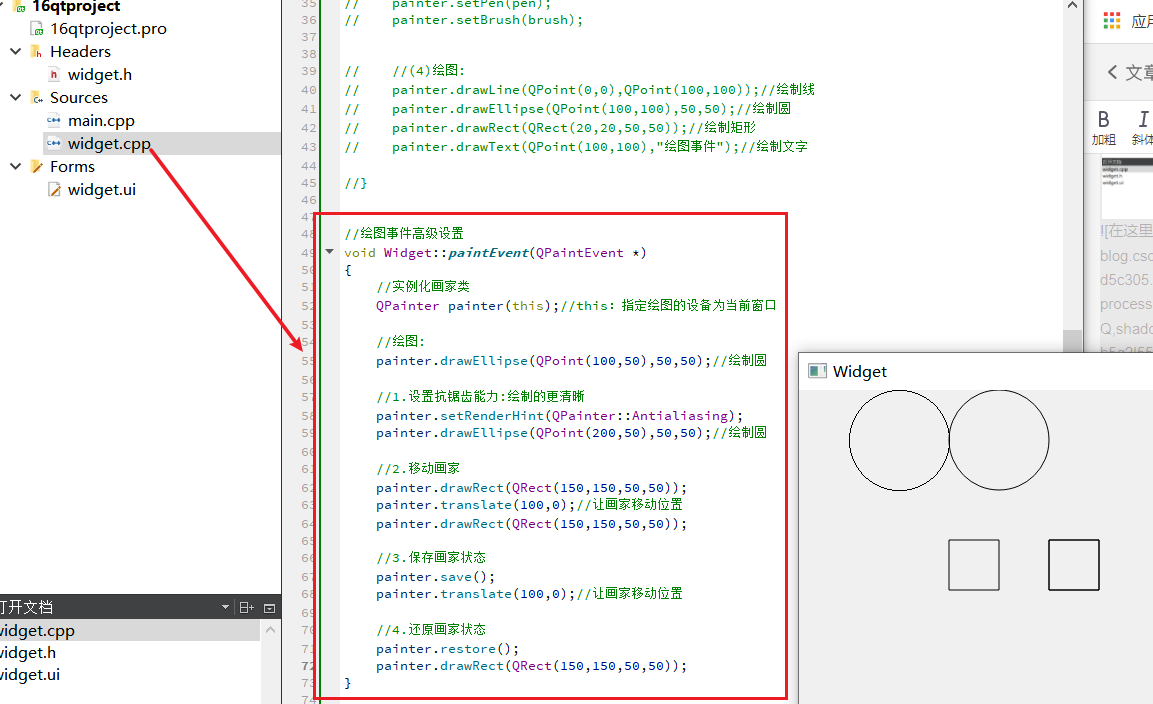Toggle 斜体 italic formatting in the side panel
Screen dimensions: 1153x704
click(x=1141, y=122)
